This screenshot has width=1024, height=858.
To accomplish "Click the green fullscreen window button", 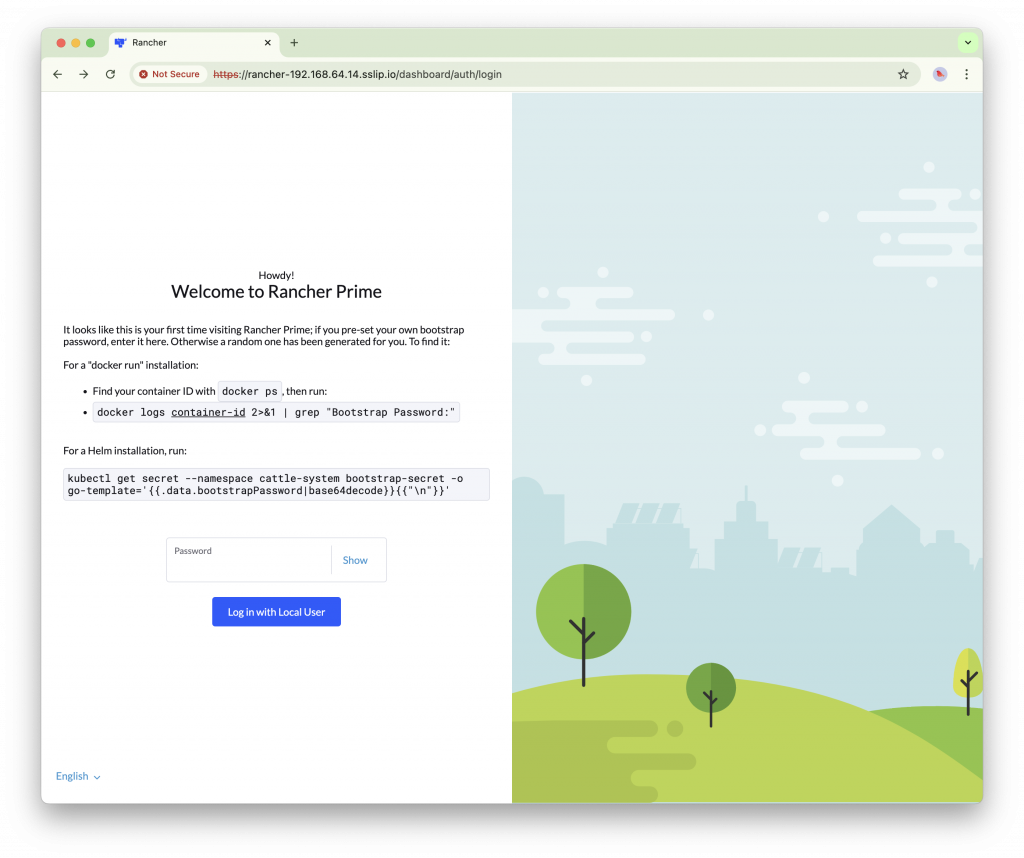I will [90, 43].
